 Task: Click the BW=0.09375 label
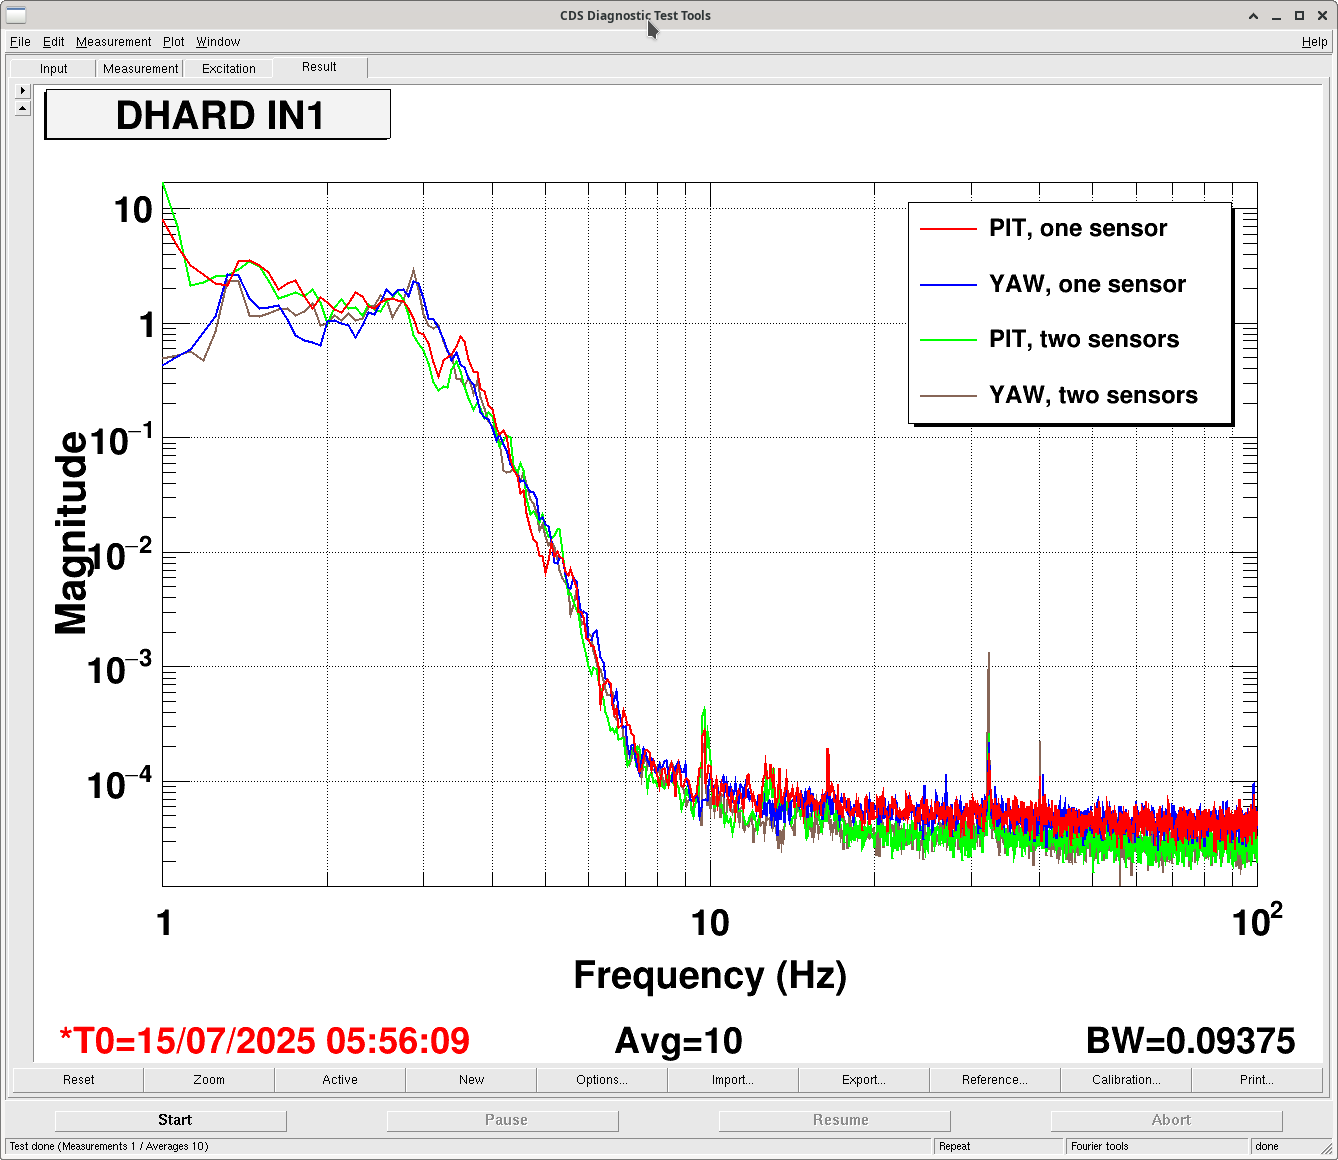1191,1041
